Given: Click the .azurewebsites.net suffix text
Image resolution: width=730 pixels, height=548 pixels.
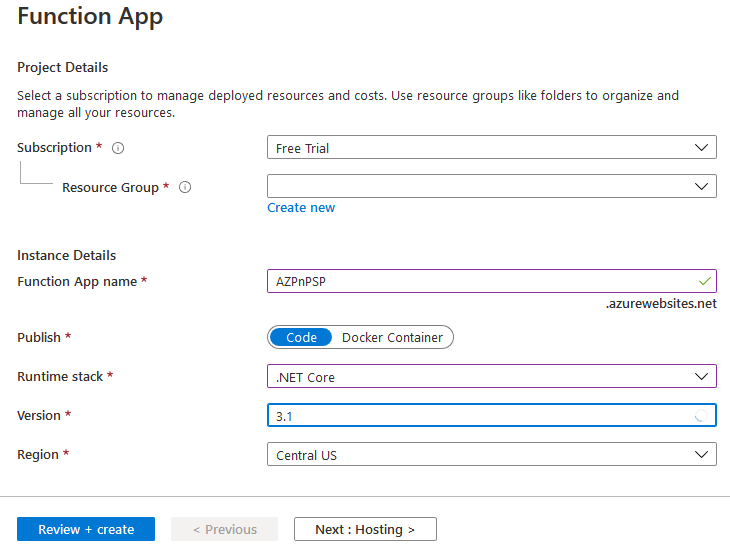Looking at the screenshot, I should pyautogui.click(x=661, y=304).
